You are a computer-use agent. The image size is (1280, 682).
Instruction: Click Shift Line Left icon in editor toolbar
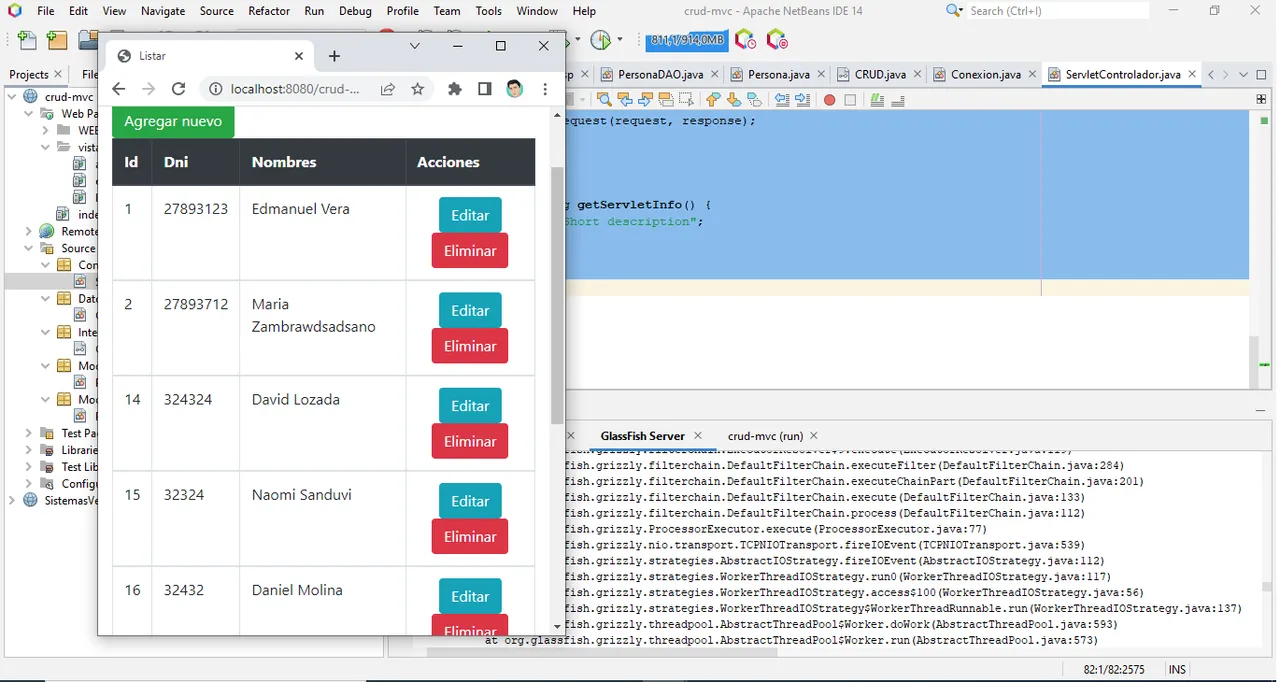tap(782, 100)
